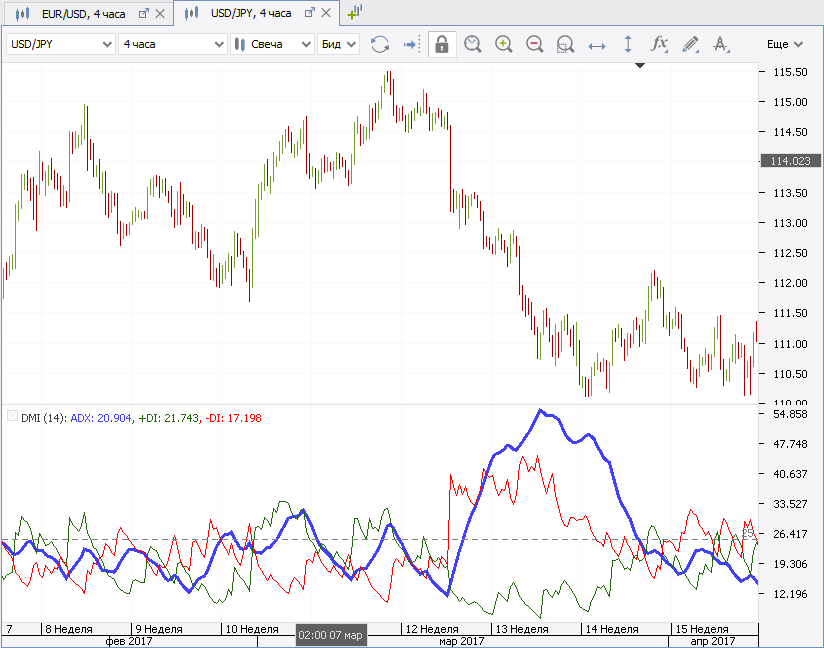
Task: Select the pencil drawing tool
Action: [690, 44]
